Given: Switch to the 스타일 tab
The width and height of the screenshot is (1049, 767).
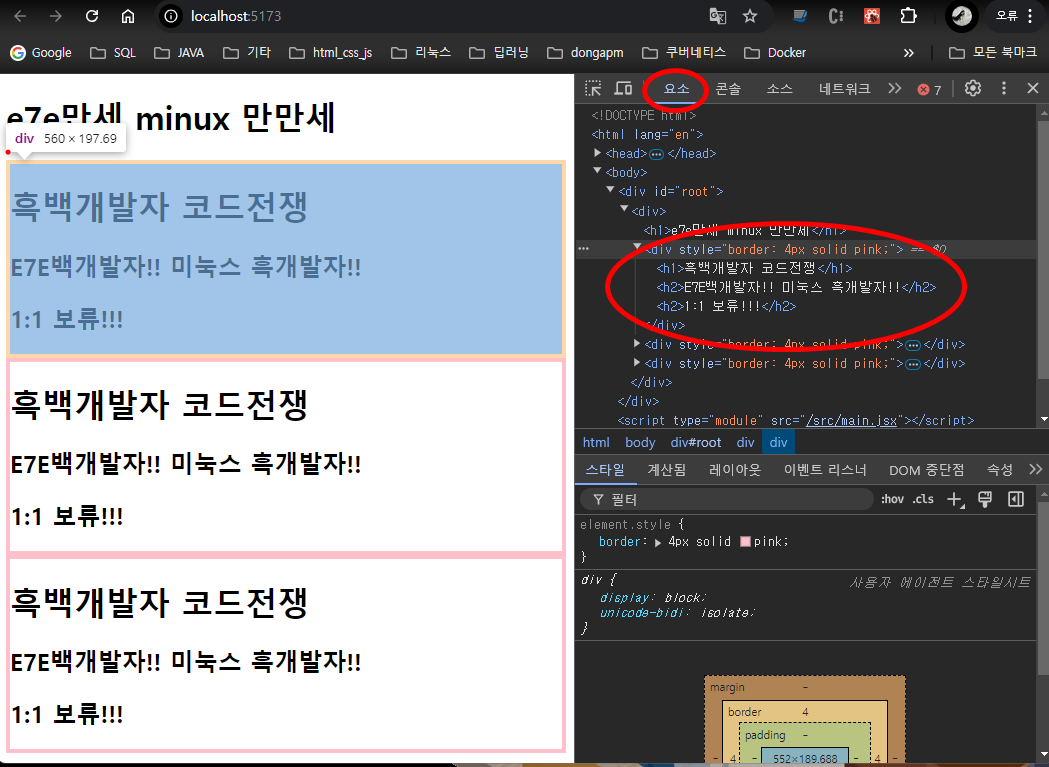Looking at the screenshot, I should pyautogui.click(x=605, y=470).
